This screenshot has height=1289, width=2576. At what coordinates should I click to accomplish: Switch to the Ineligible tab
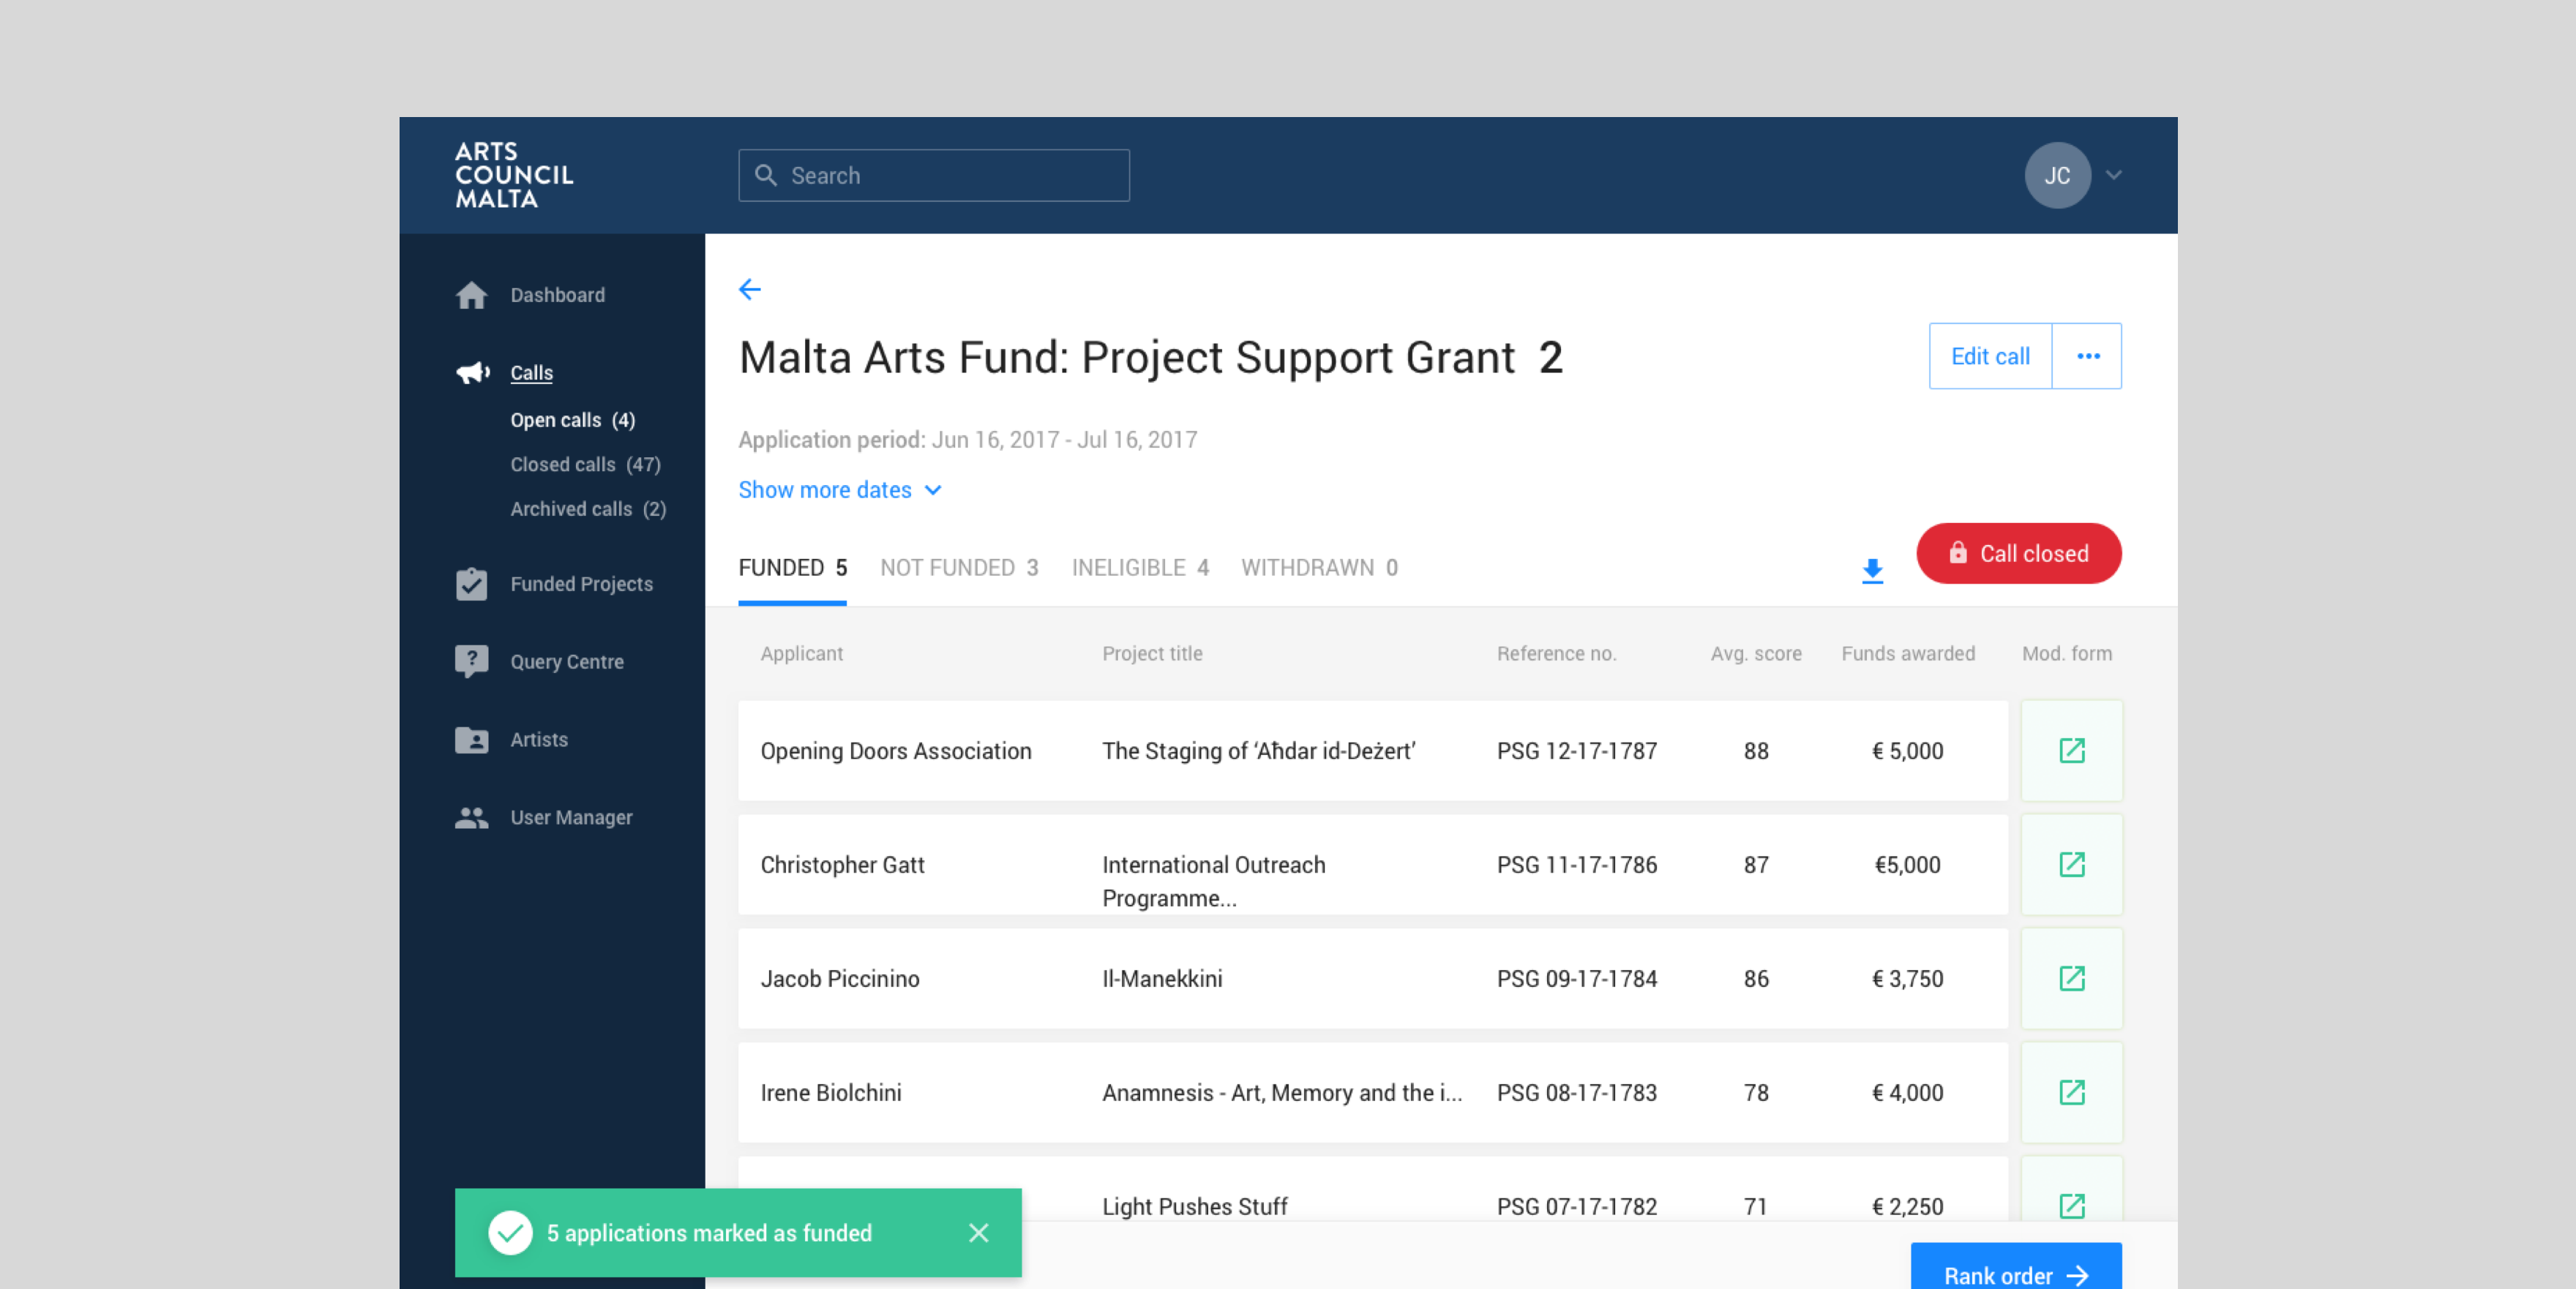pyautogui.click(x=1140, y=568)
